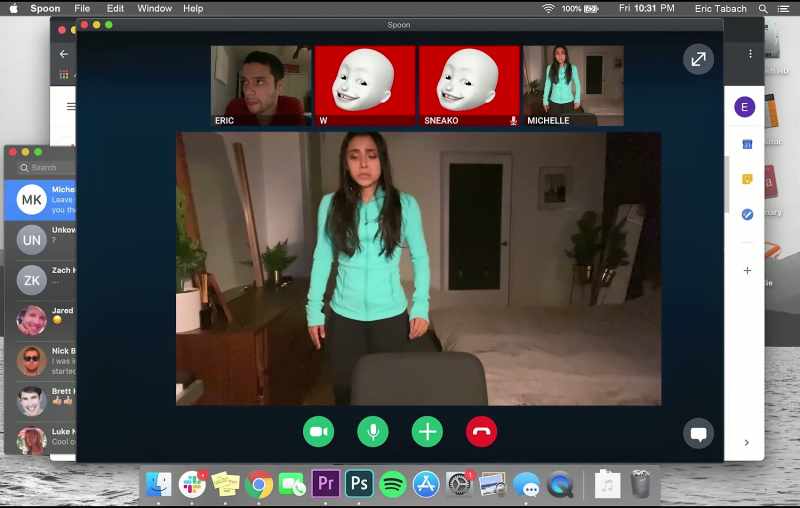Open the three-dot menu in browser
This screenshot has width=800, height=508.
750,54
